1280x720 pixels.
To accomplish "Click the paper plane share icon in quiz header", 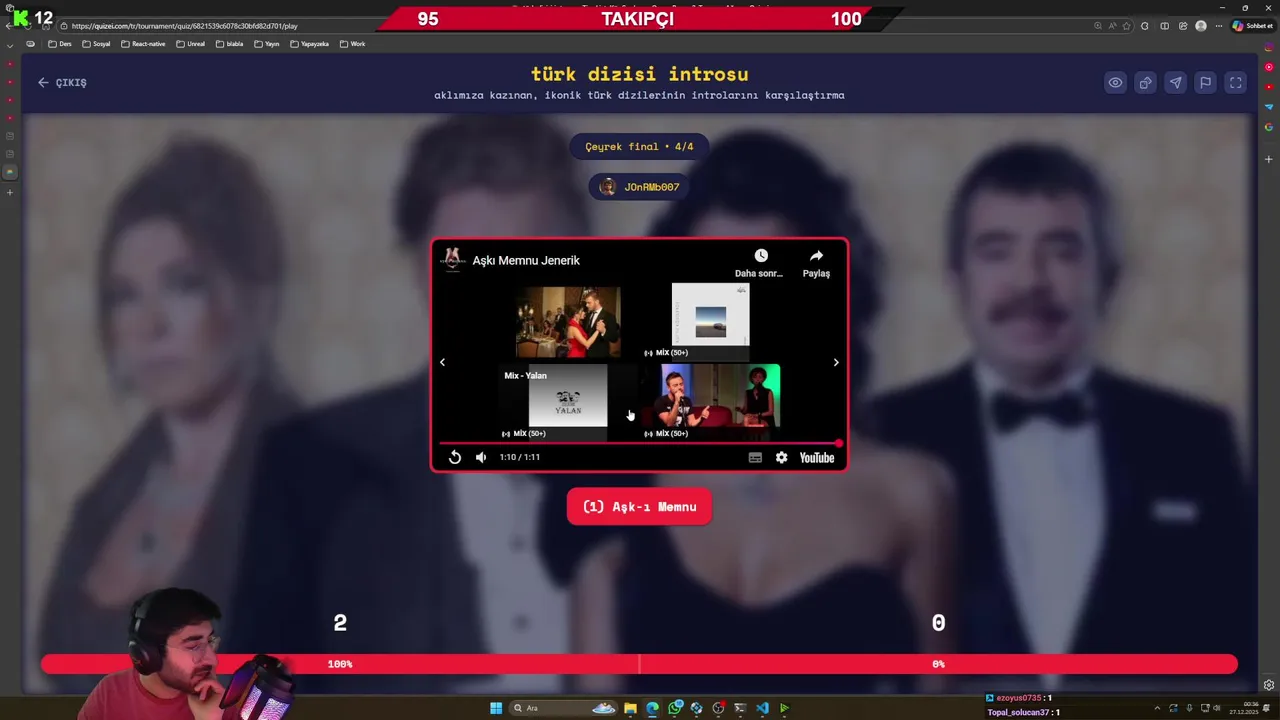I will click(1176, 83).
